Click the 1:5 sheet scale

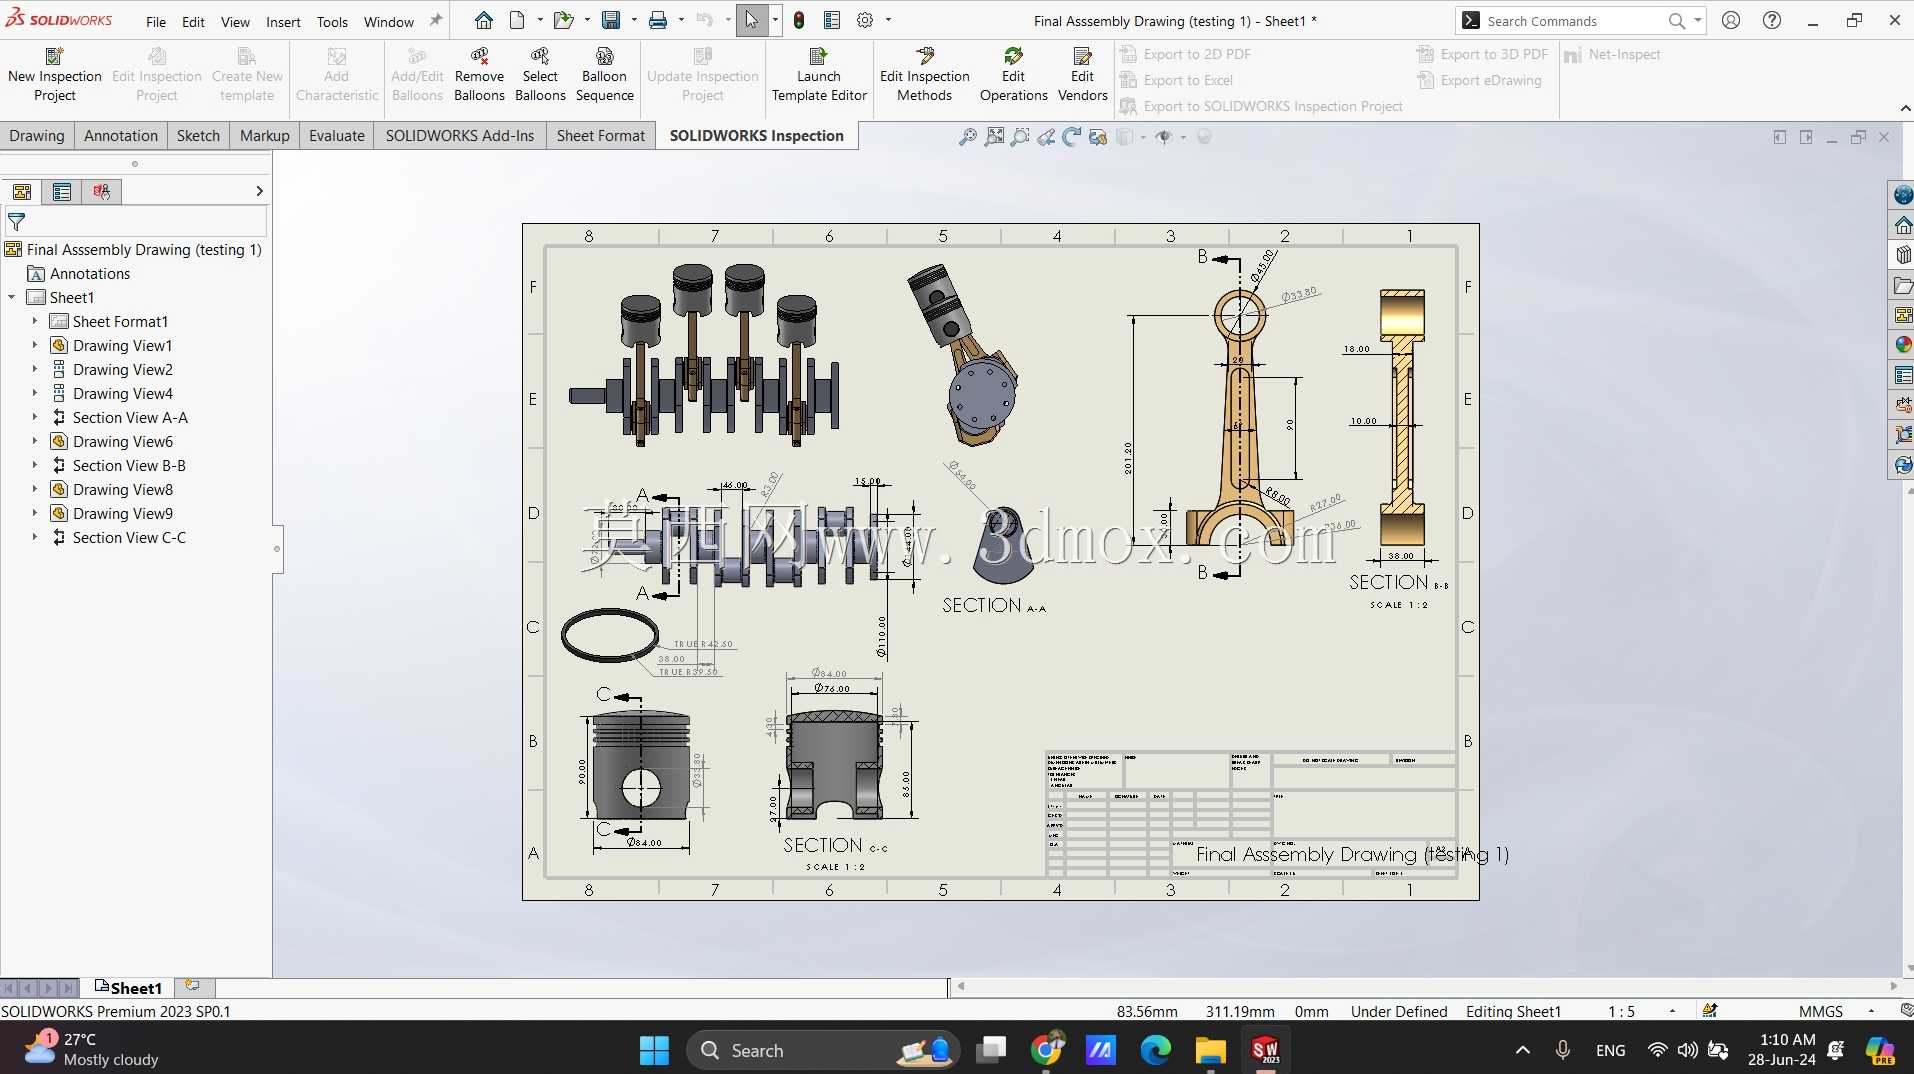[x=1621, y=1011]
